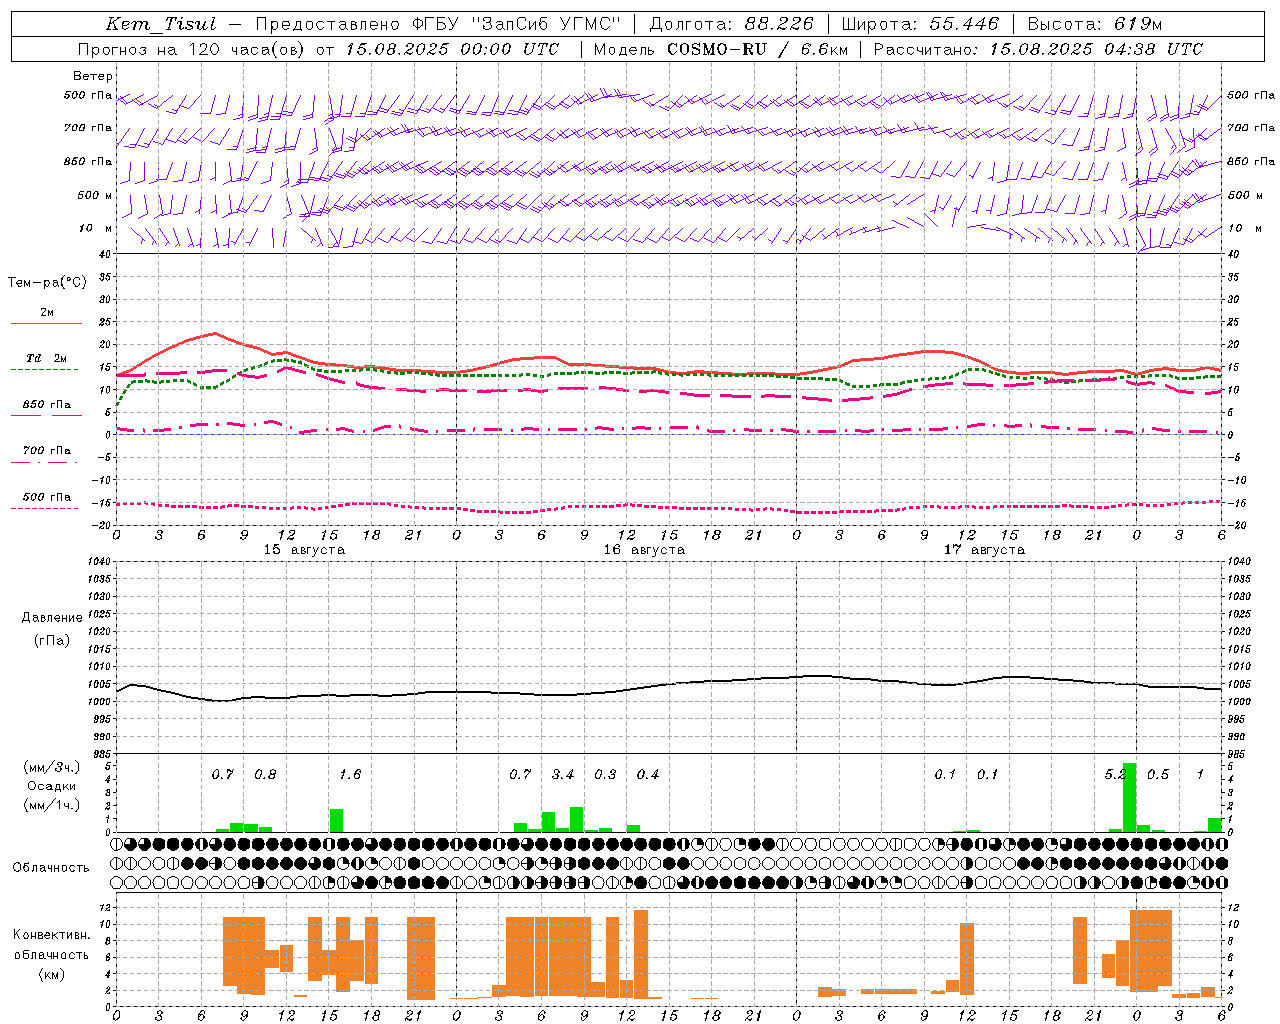
Task: Click the "17 августа" date label
Action: click(x=984, y=550)
